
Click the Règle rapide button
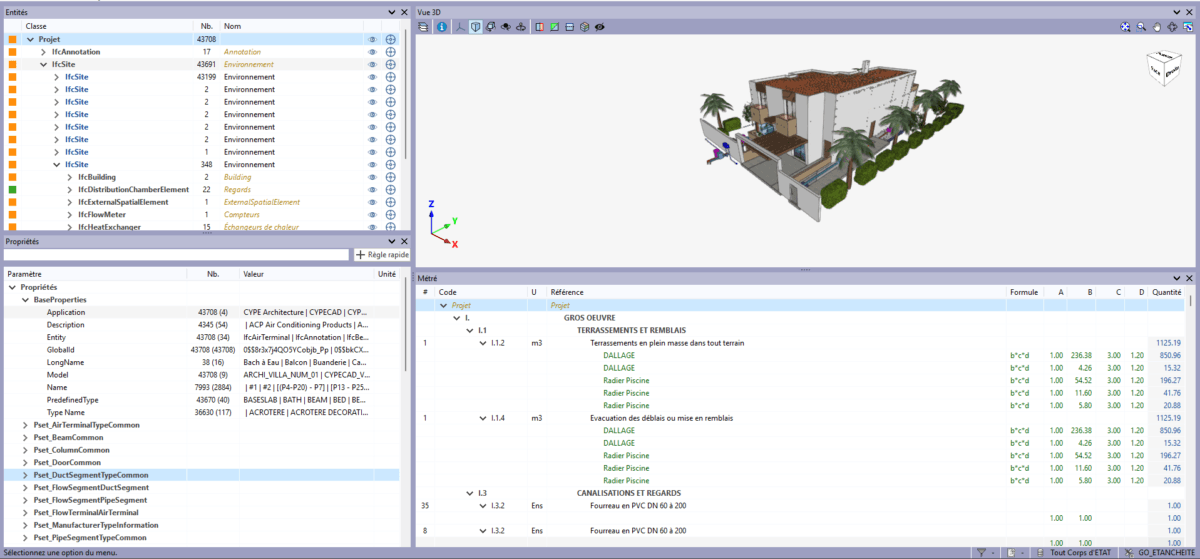[382, 255]
